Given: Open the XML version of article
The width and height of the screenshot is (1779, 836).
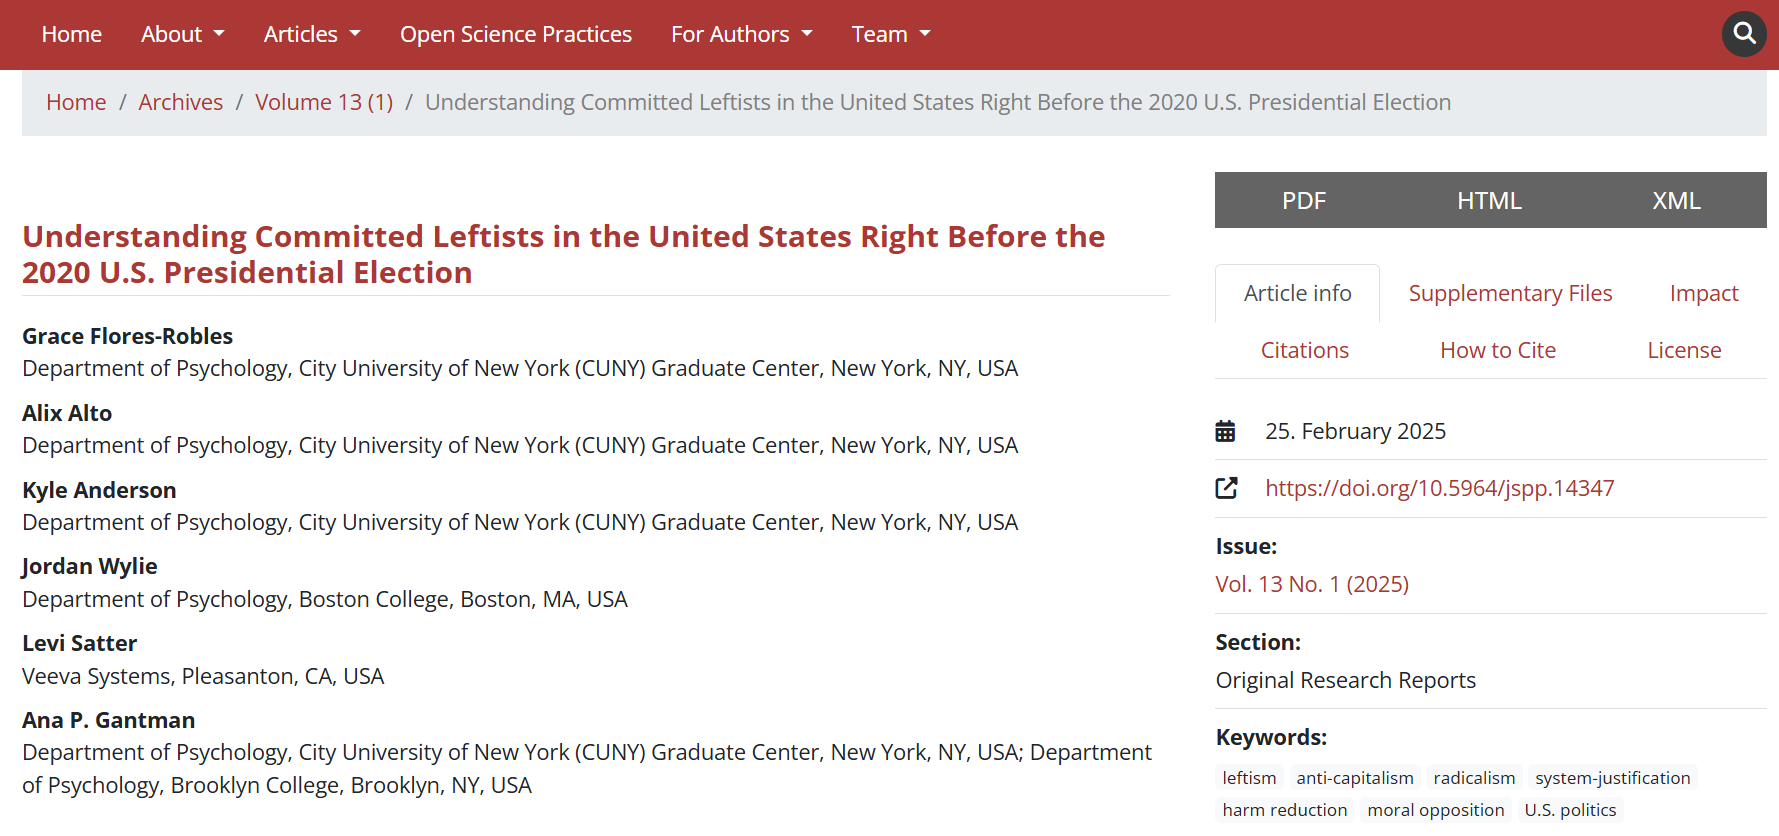Looking at the screenshot, I should [1675, 201].
